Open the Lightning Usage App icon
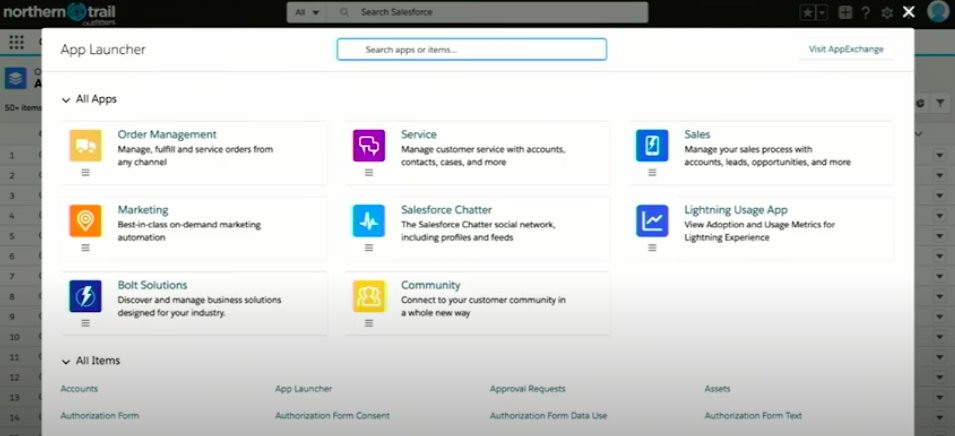 coord(652,221)
